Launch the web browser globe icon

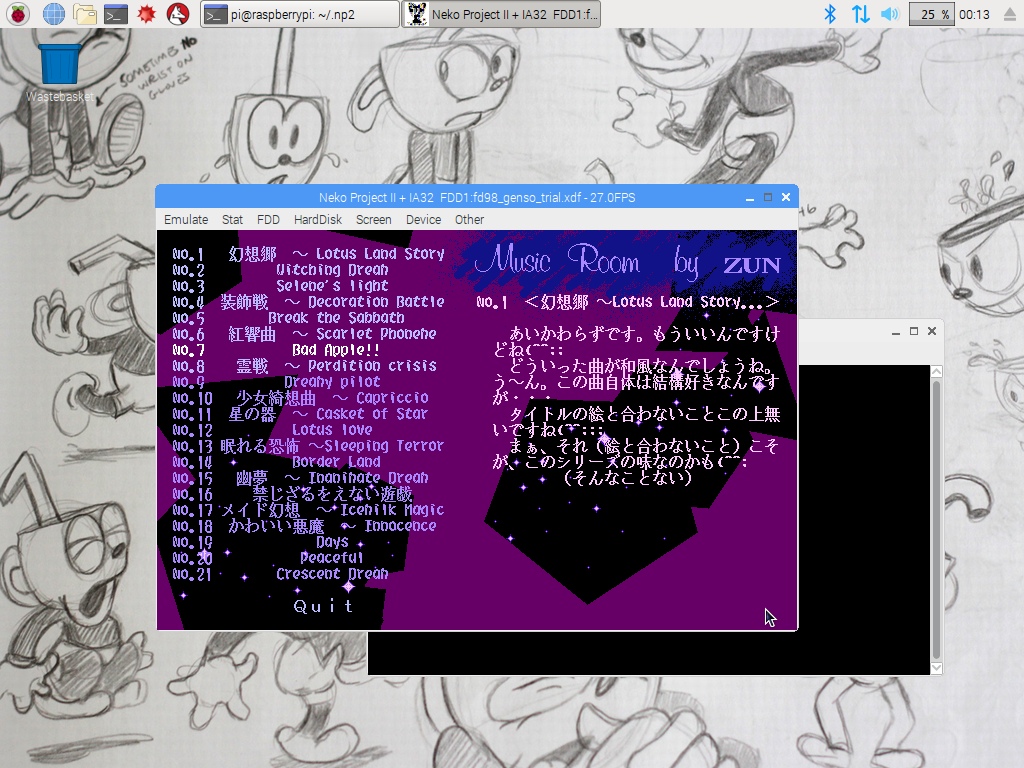[x=54, y=14]
